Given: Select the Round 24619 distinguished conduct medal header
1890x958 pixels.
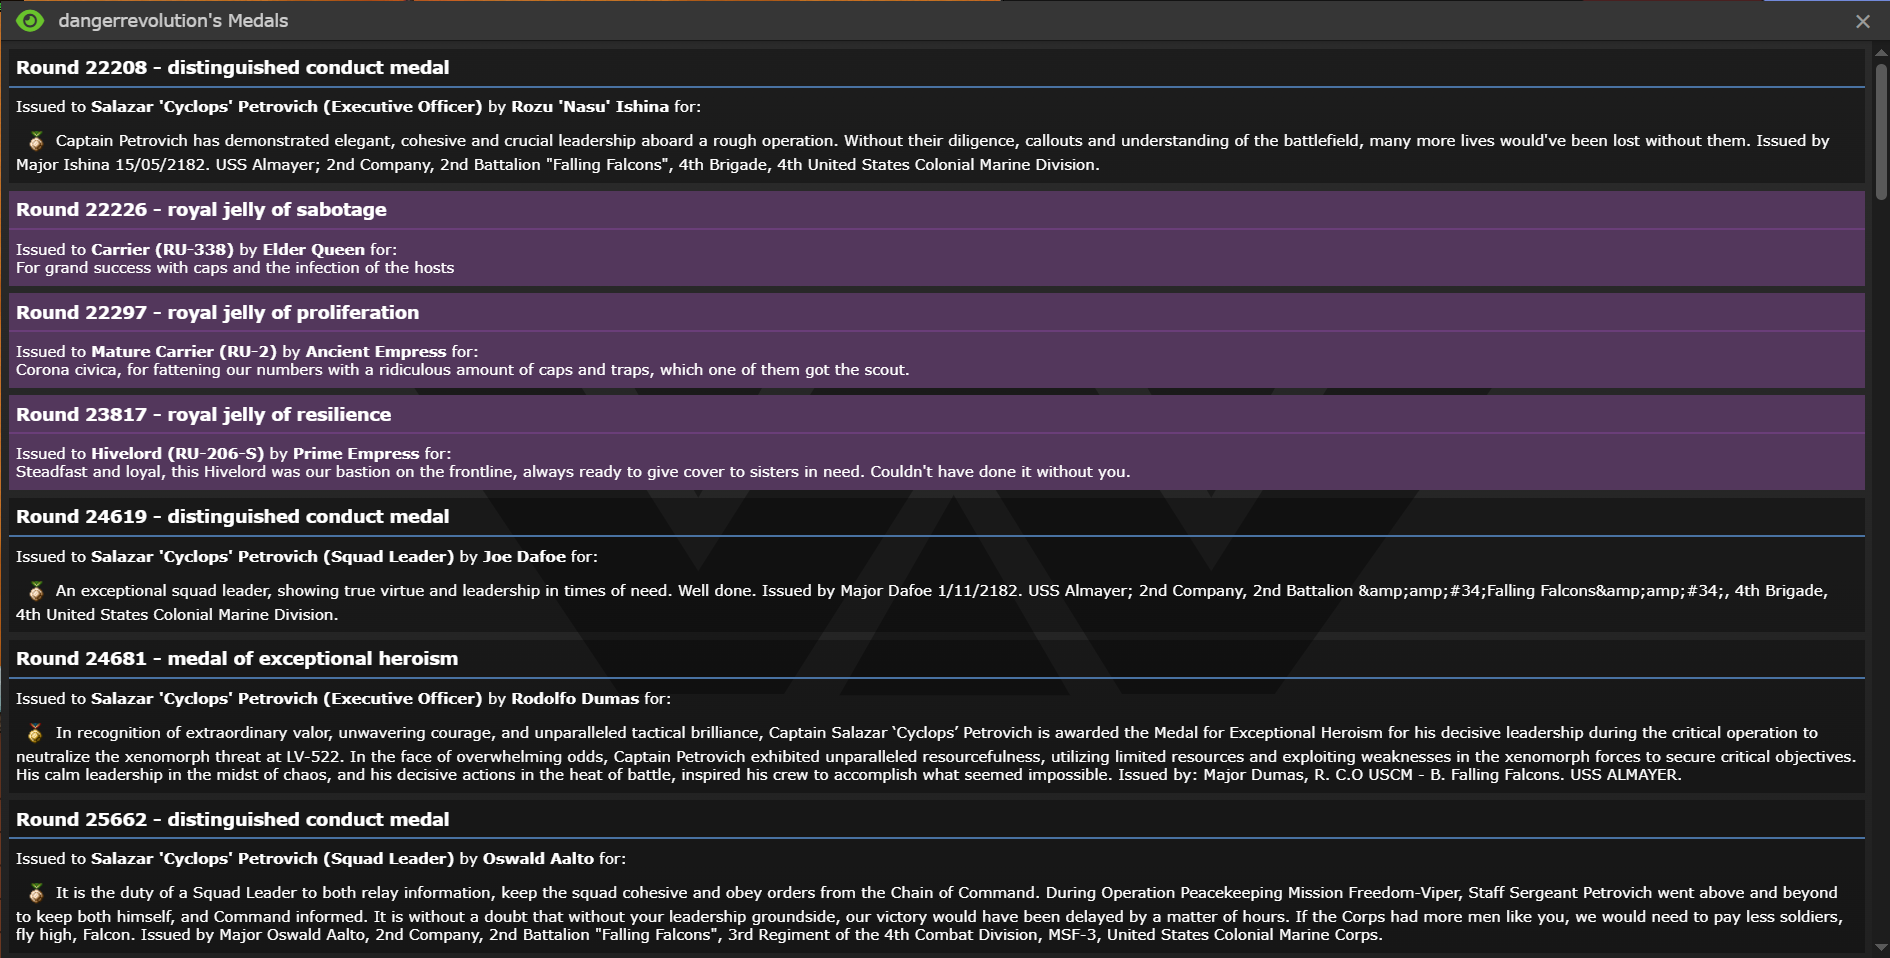Looking at the screenshot, I should click(232, 517).
